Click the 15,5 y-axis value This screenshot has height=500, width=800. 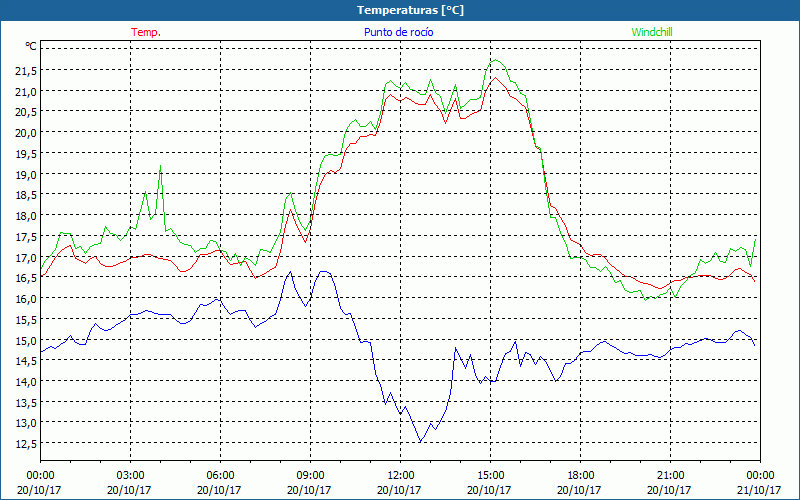[26, 319]
